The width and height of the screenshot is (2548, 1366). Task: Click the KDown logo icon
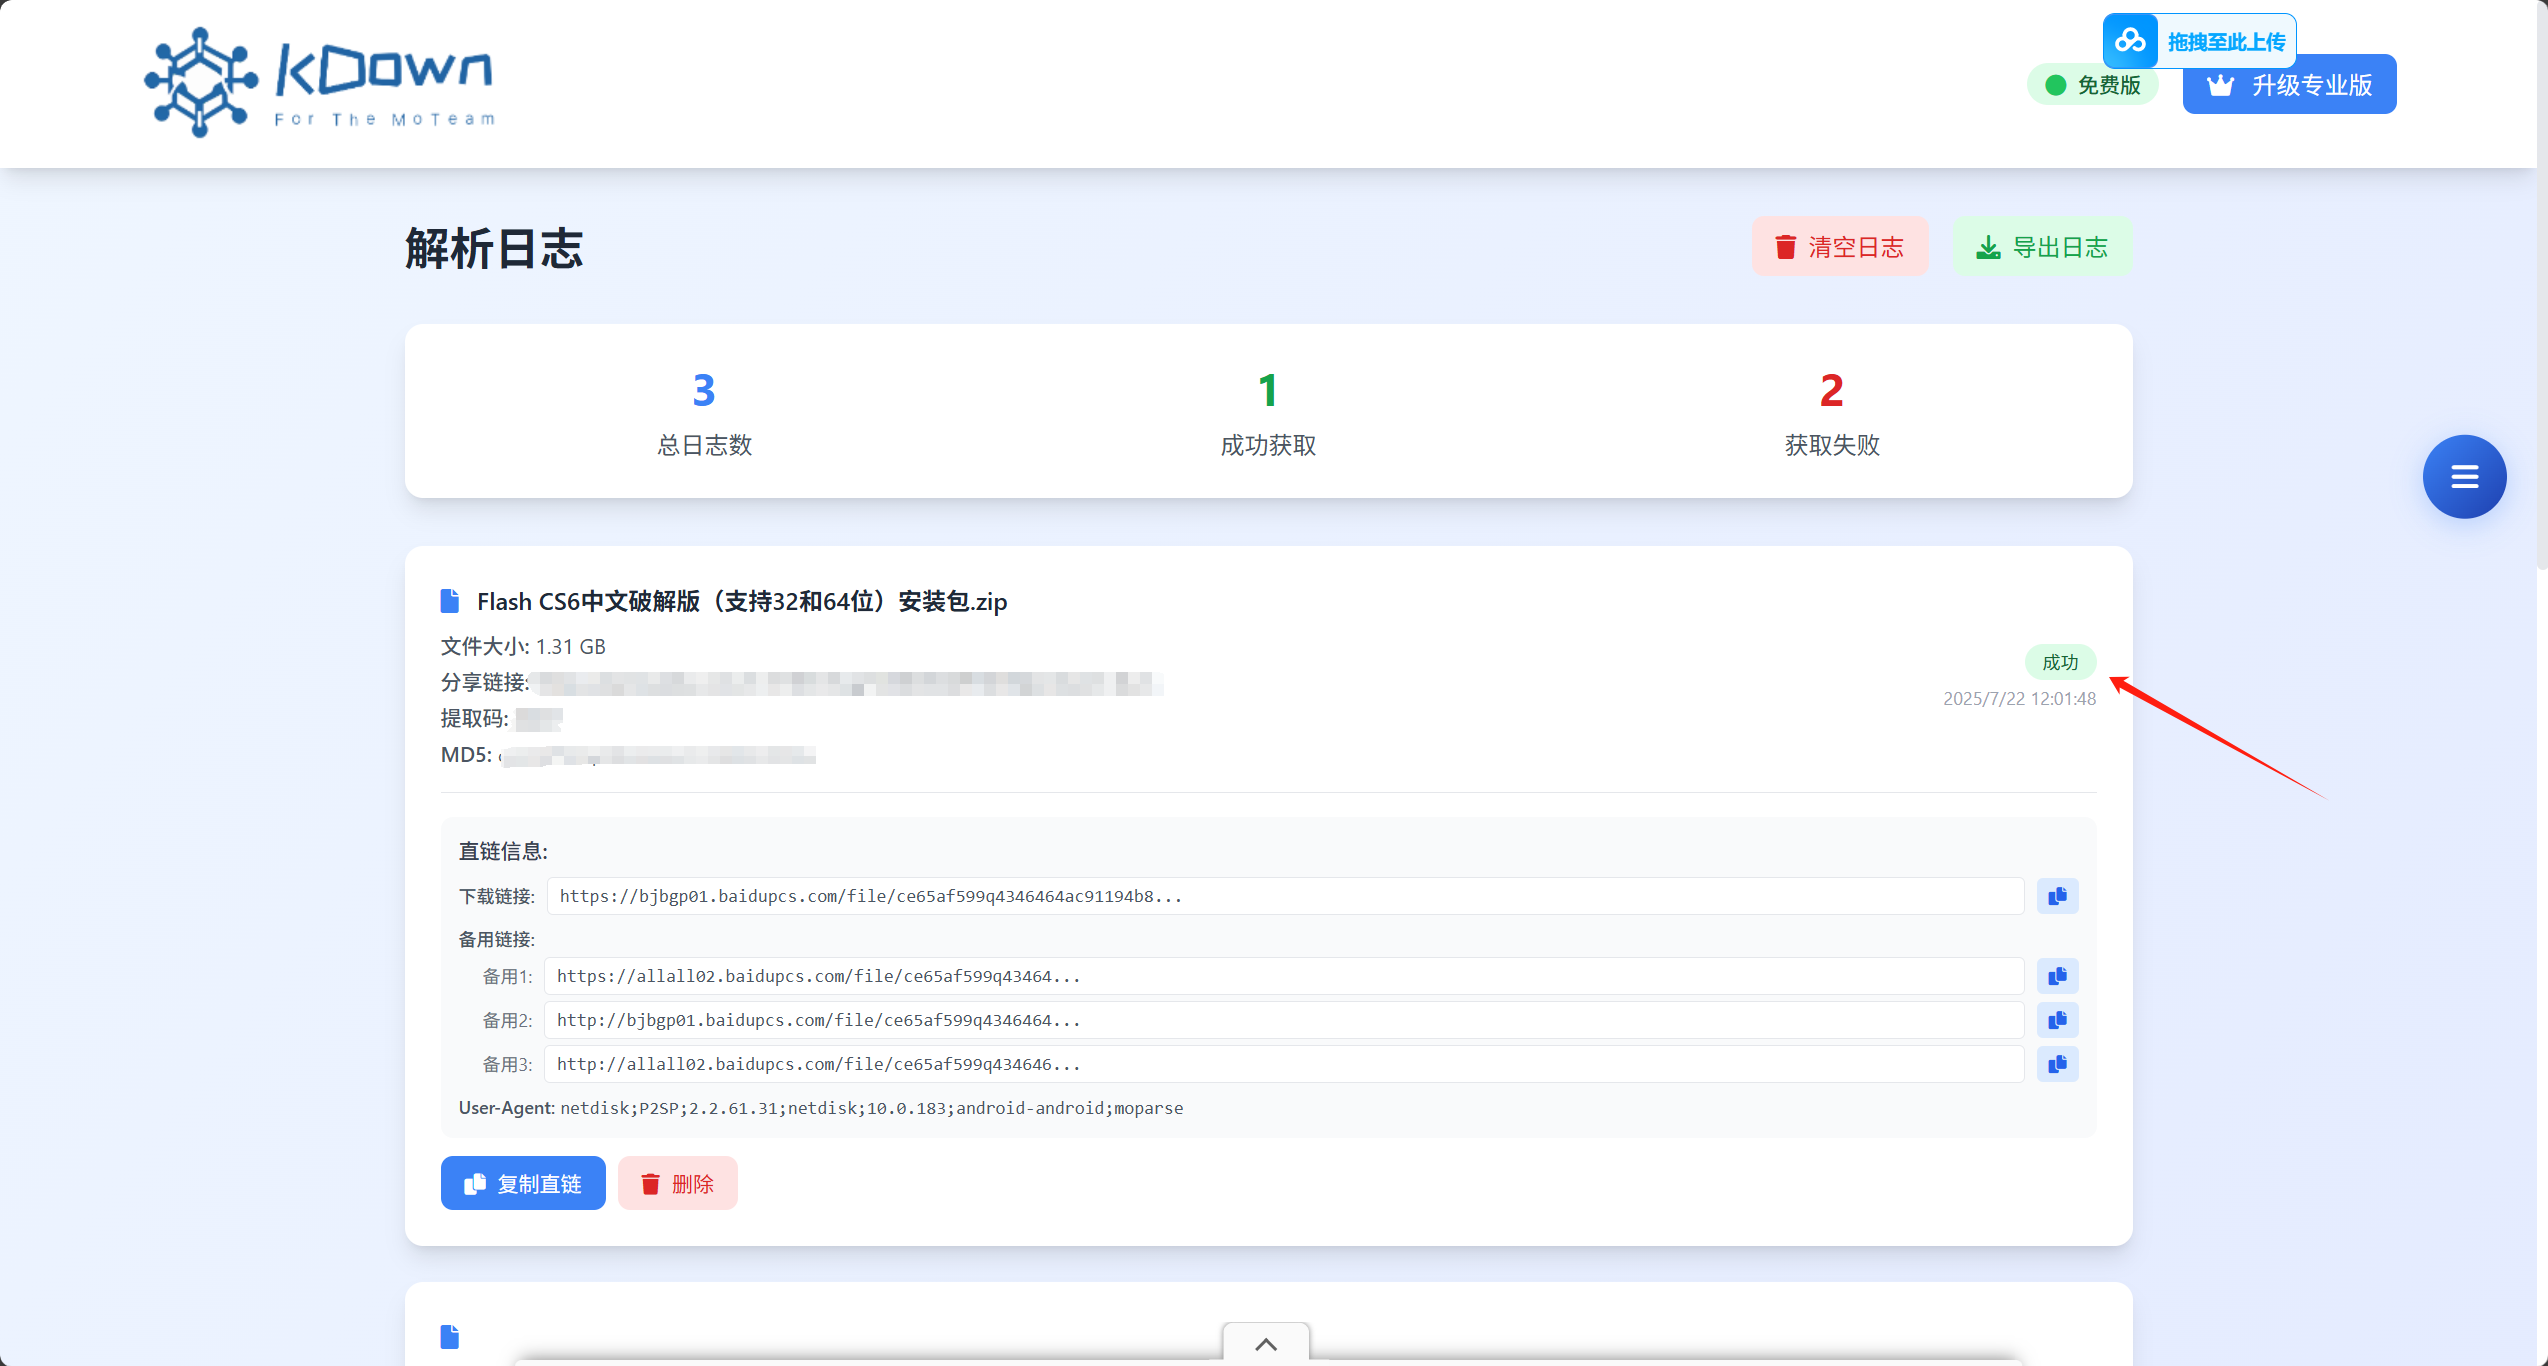pos(201,82)
